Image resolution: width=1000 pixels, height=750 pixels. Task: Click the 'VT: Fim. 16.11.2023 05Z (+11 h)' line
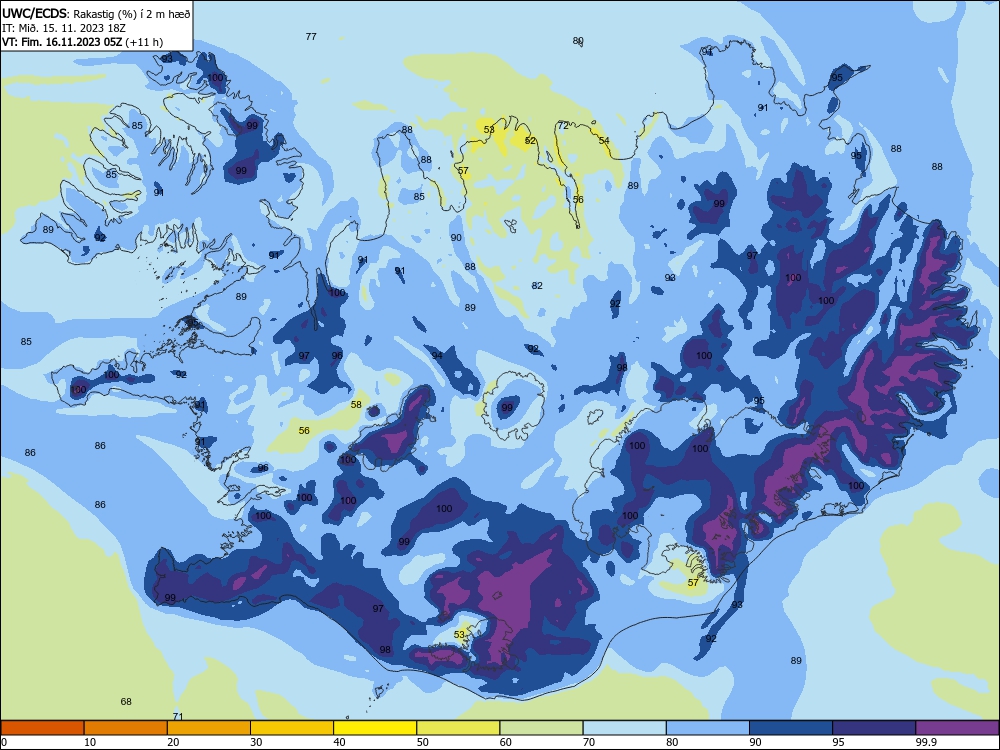(82, 42)
